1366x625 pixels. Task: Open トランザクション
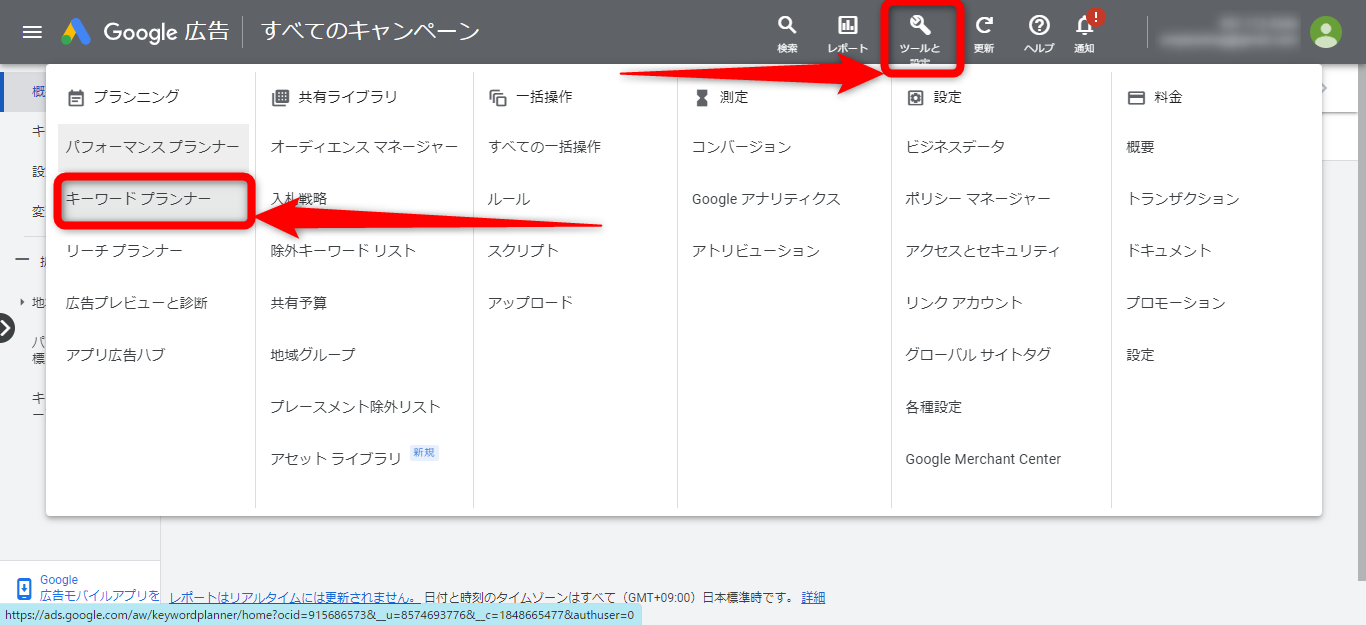click(x=1183, y=199)
